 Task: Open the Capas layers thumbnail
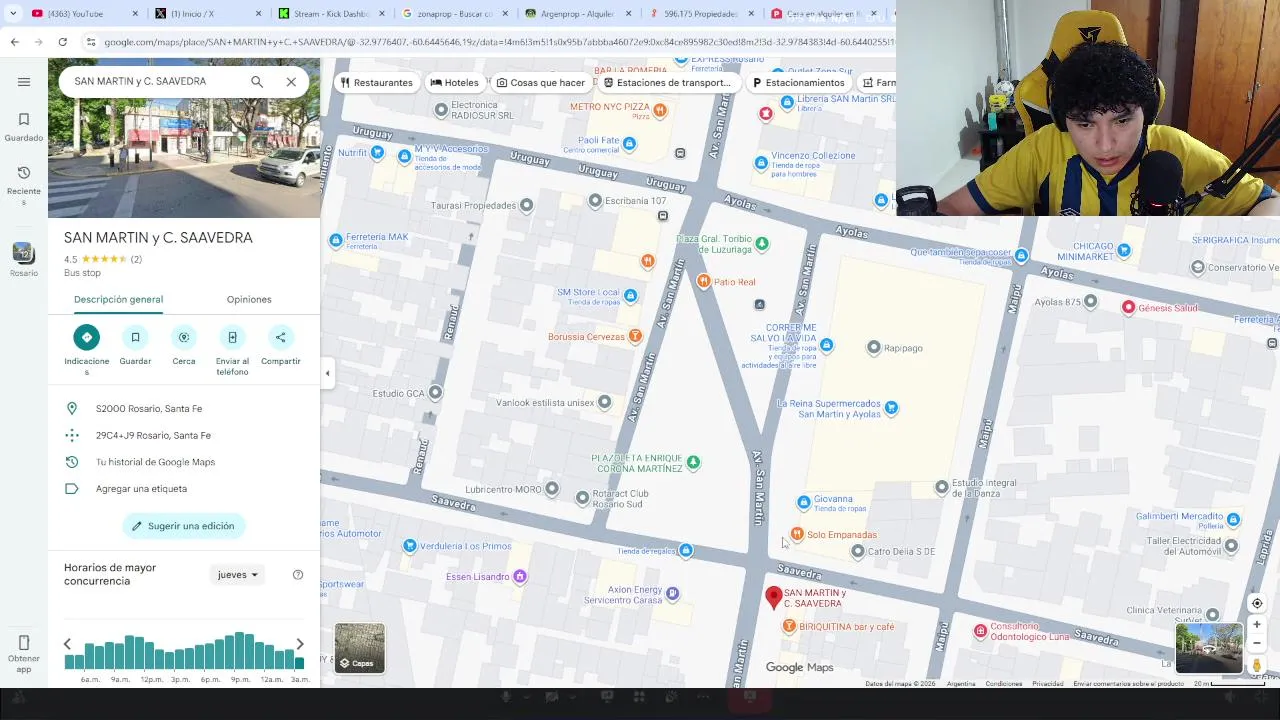[x=359, y=648]
